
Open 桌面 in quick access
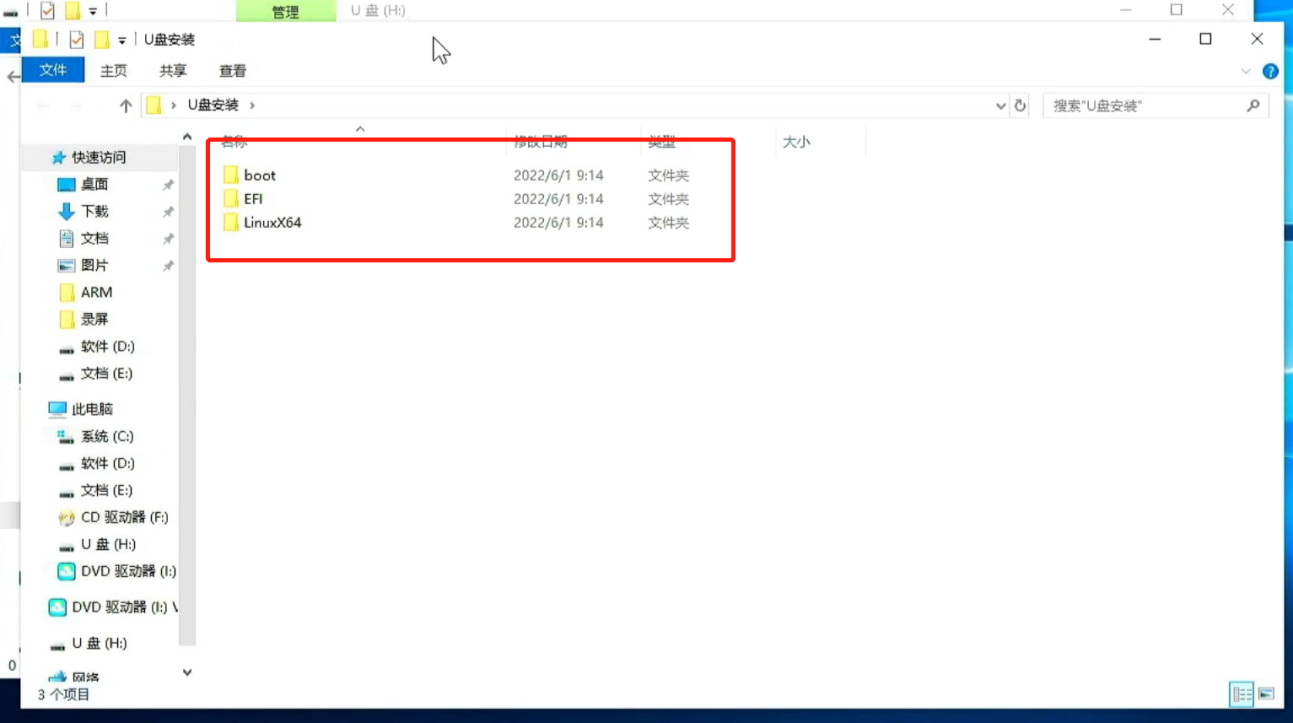pos(95,184)
